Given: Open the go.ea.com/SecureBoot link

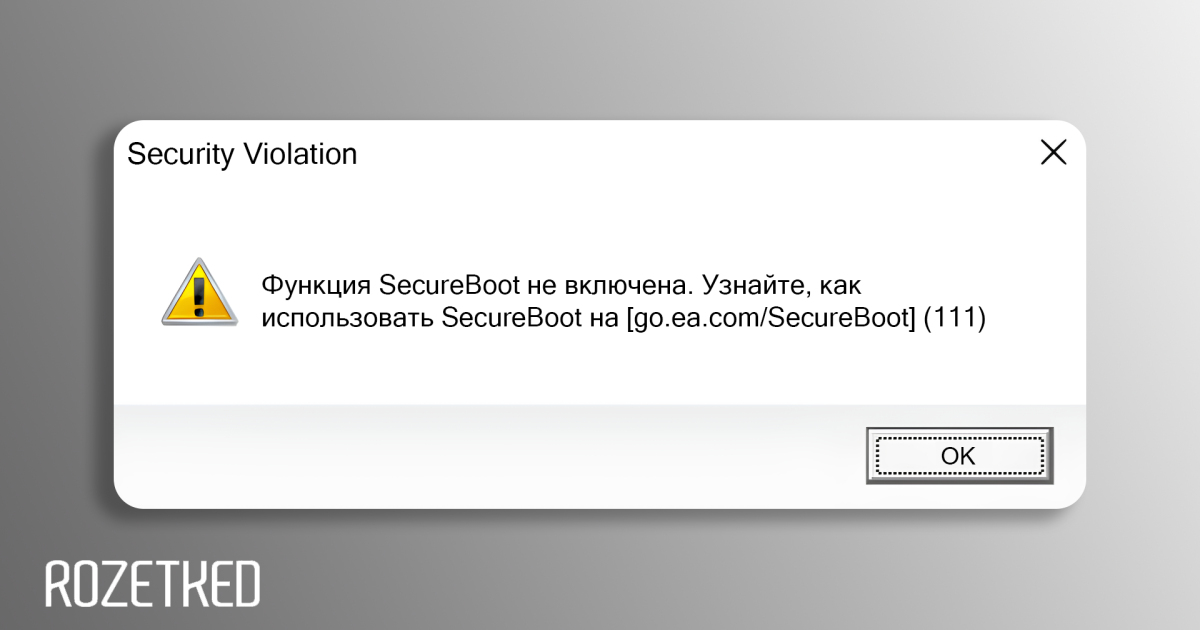Looking at the screenshot, I should (771, 319).
